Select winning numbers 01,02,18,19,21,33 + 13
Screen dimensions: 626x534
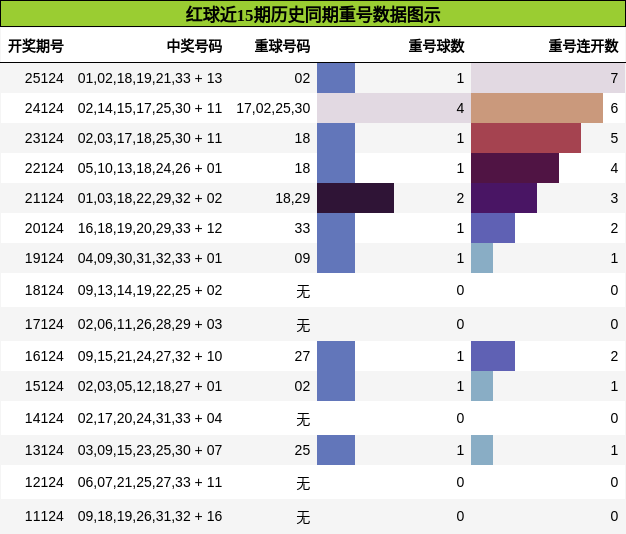tap(150, 78)
